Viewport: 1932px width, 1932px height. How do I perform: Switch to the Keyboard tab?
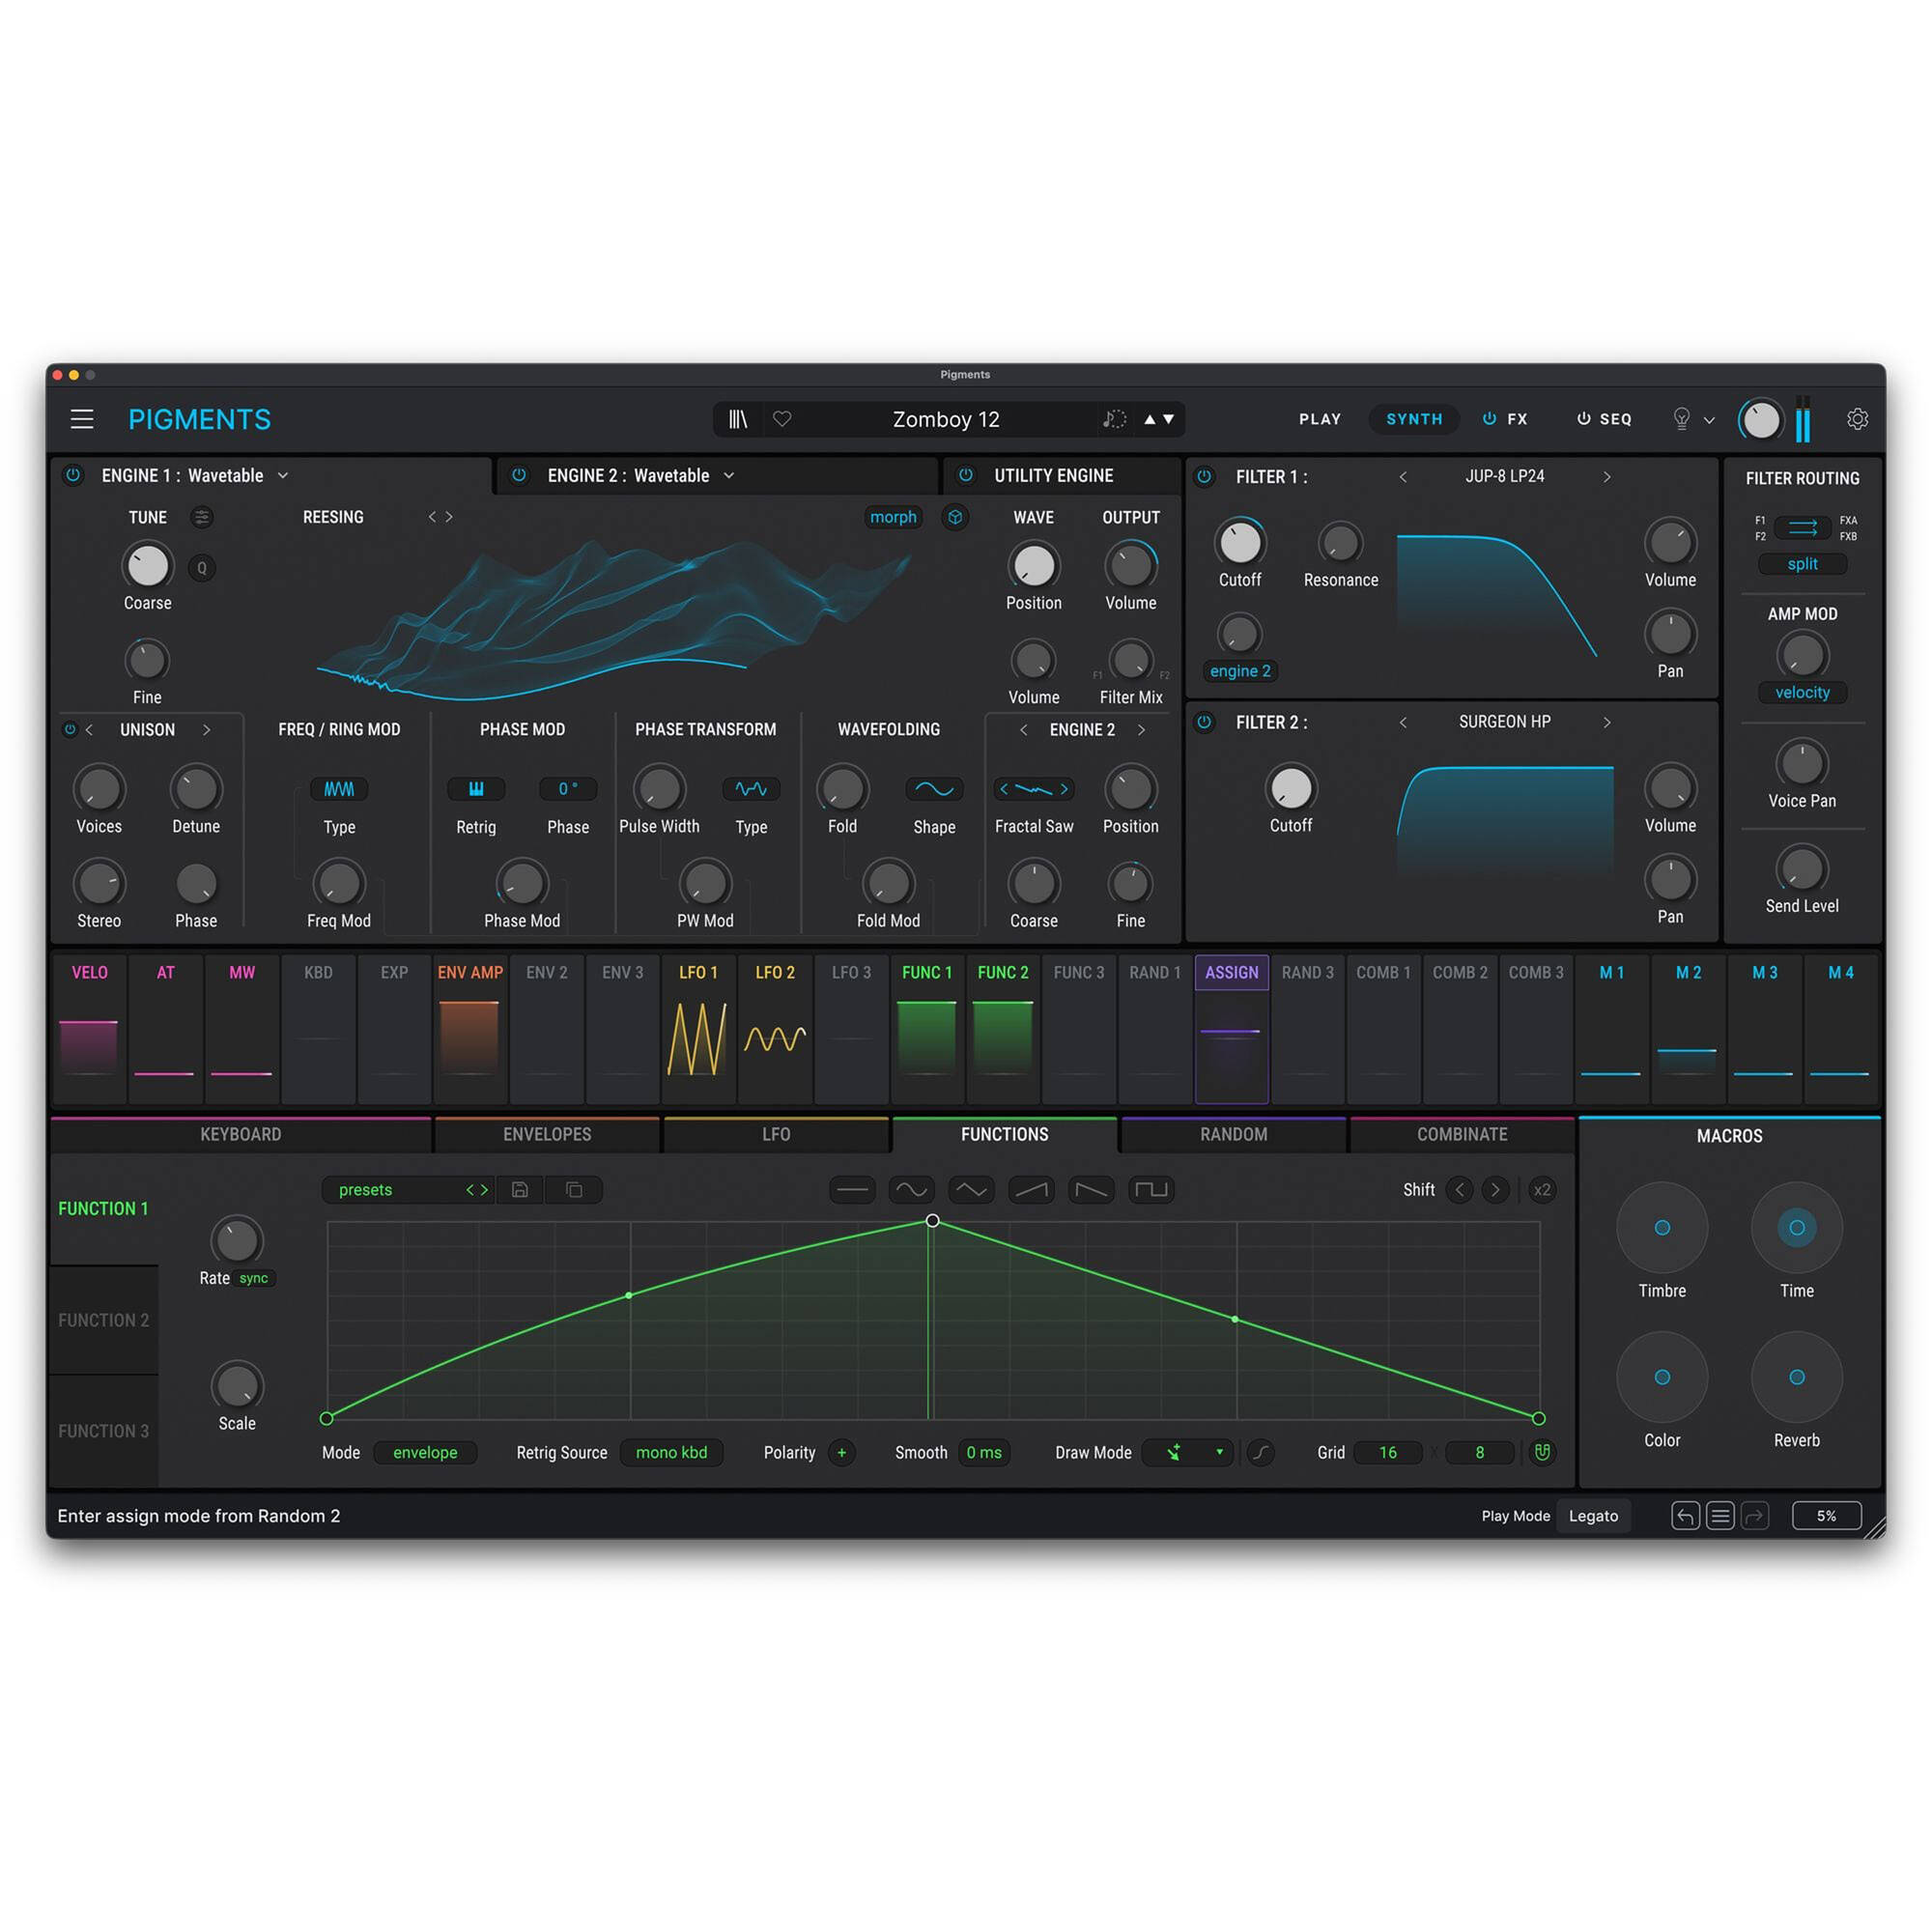click(241, 1134)
